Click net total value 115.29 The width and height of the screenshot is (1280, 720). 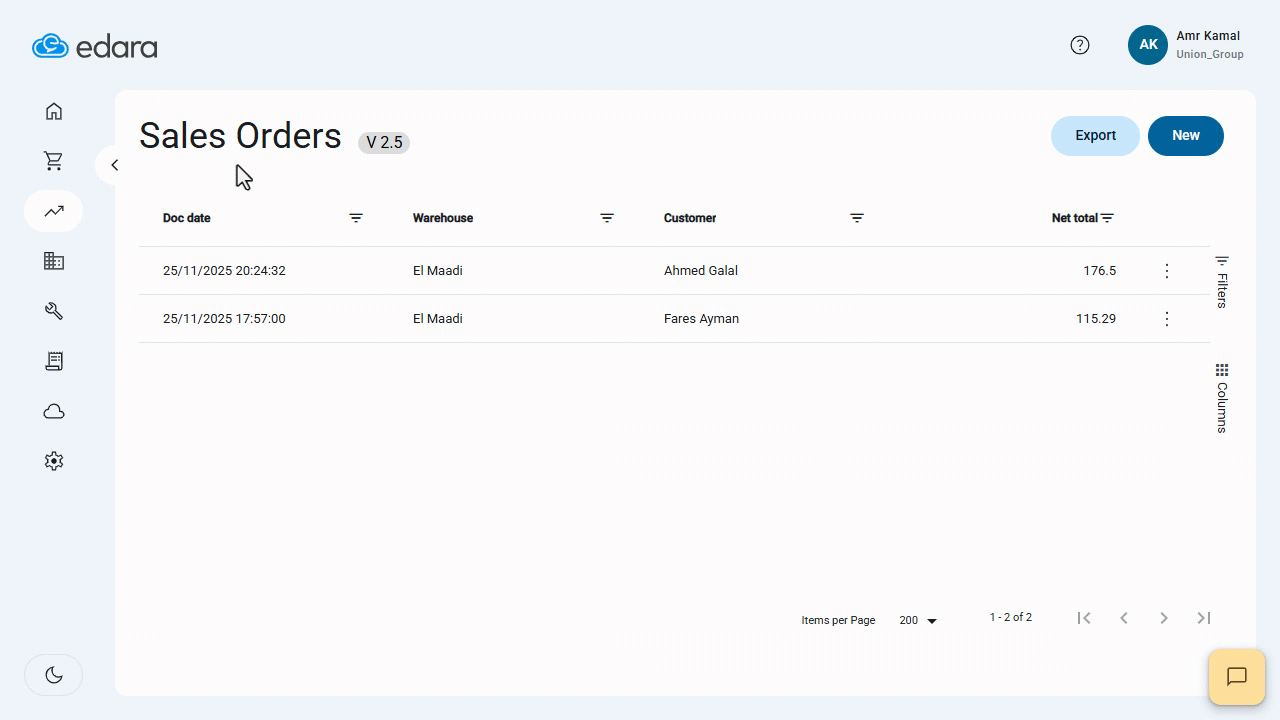pos(1096,319)
